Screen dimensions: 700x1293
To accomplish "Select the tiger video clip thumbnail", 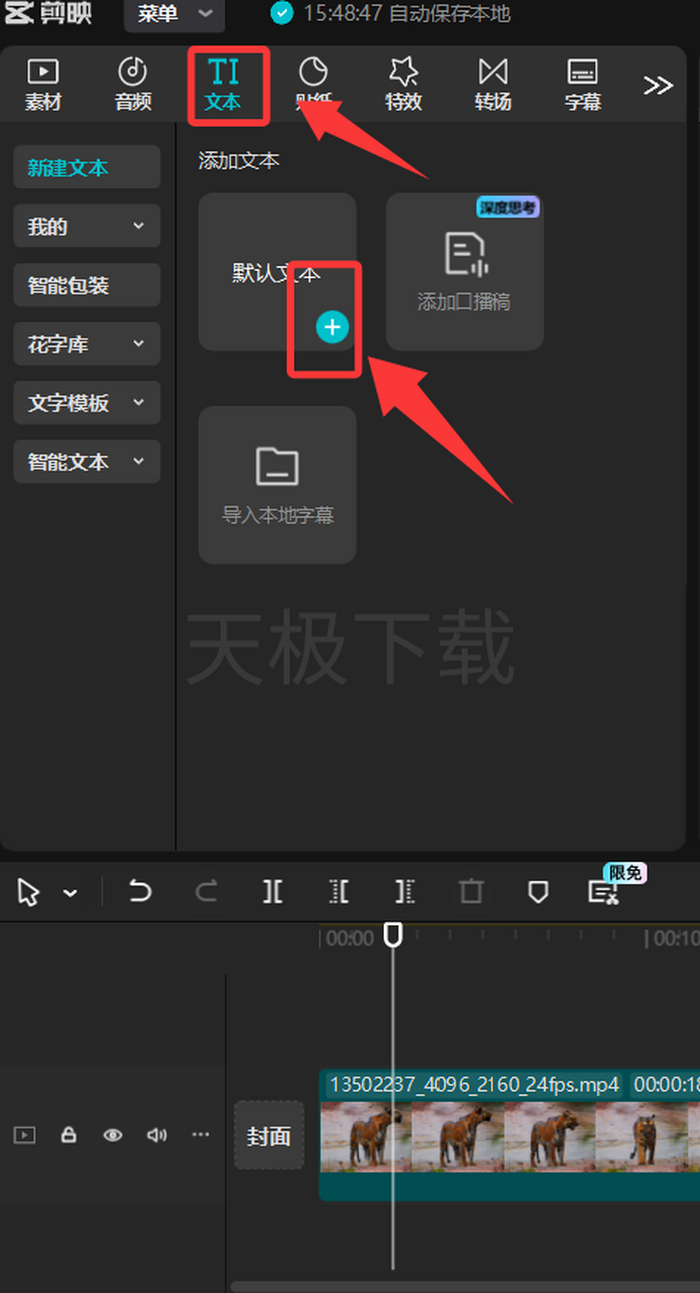I will (510, 1137).
